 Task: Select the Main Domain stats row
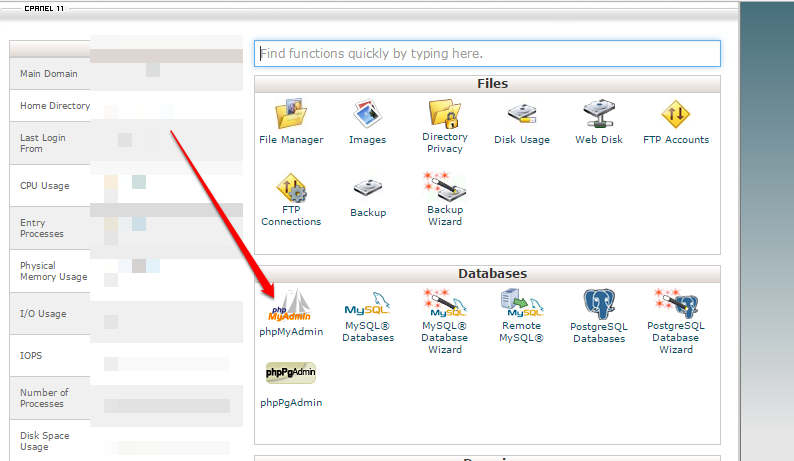126,74
